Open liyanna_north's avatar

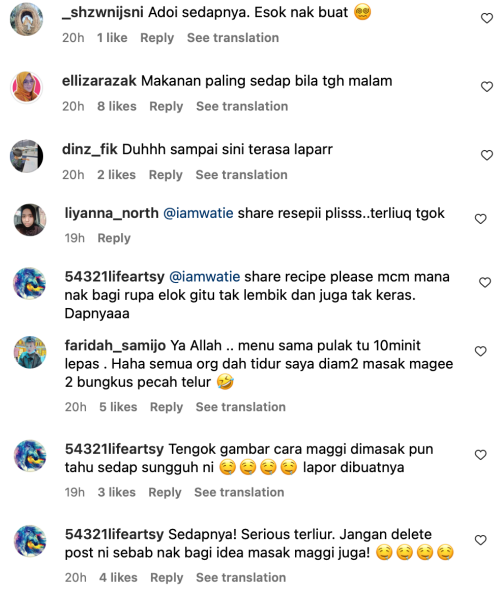(x=30, y=220)
